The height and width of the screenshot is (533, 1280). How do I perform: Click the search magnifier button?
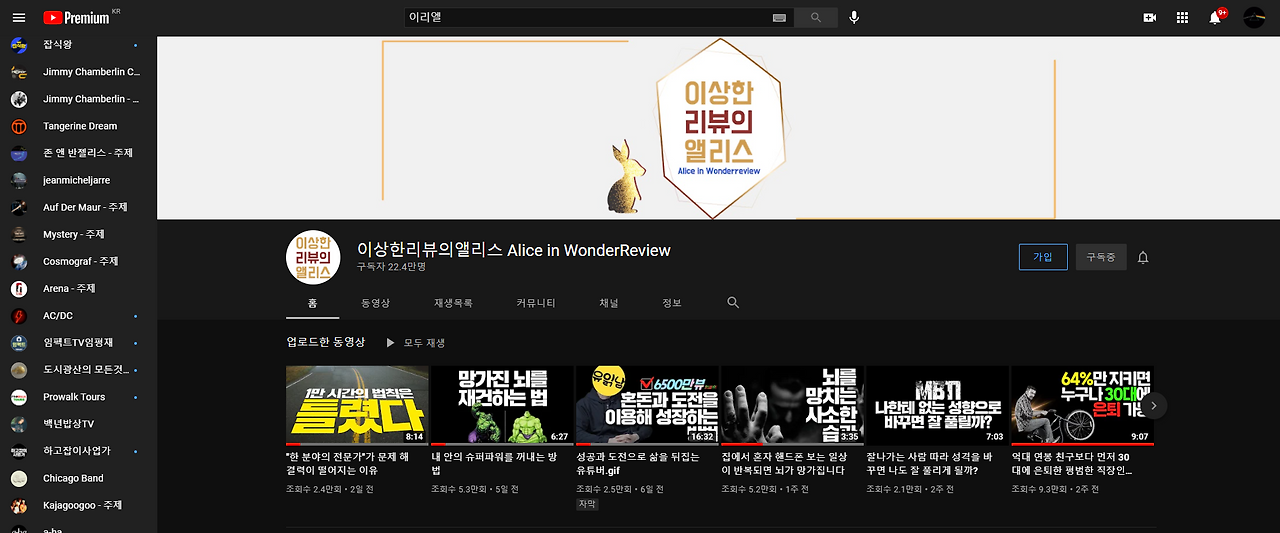click(816, 17)
